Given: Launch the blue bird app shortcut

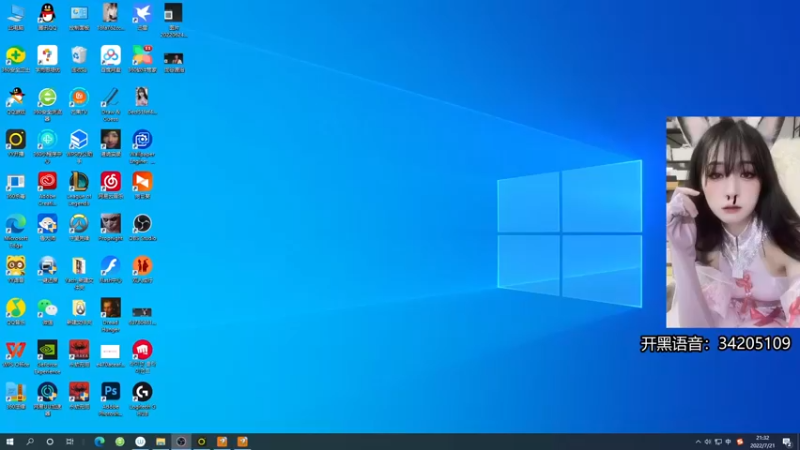Looking at the screenshot, I should pyautogui.click(x=142, y=16).
